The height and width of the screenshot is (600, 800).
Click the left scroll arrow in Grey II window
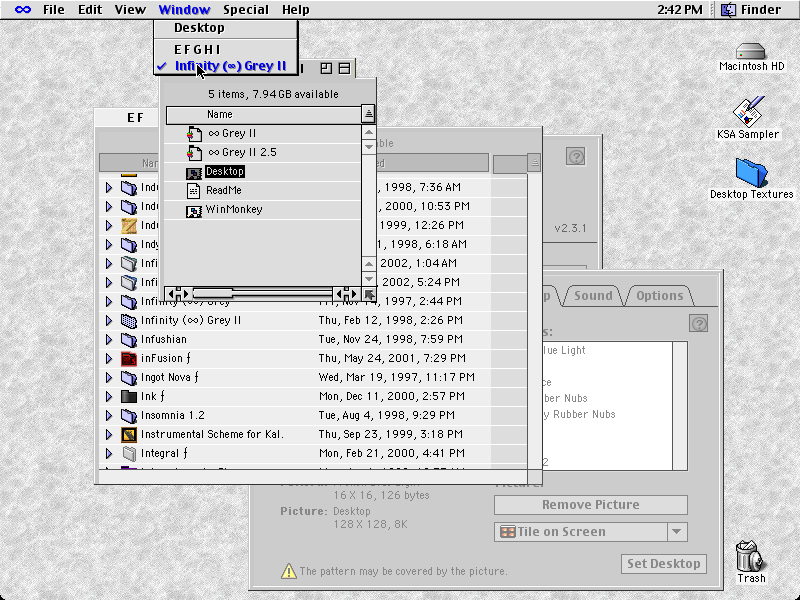[x=171, y=293]
